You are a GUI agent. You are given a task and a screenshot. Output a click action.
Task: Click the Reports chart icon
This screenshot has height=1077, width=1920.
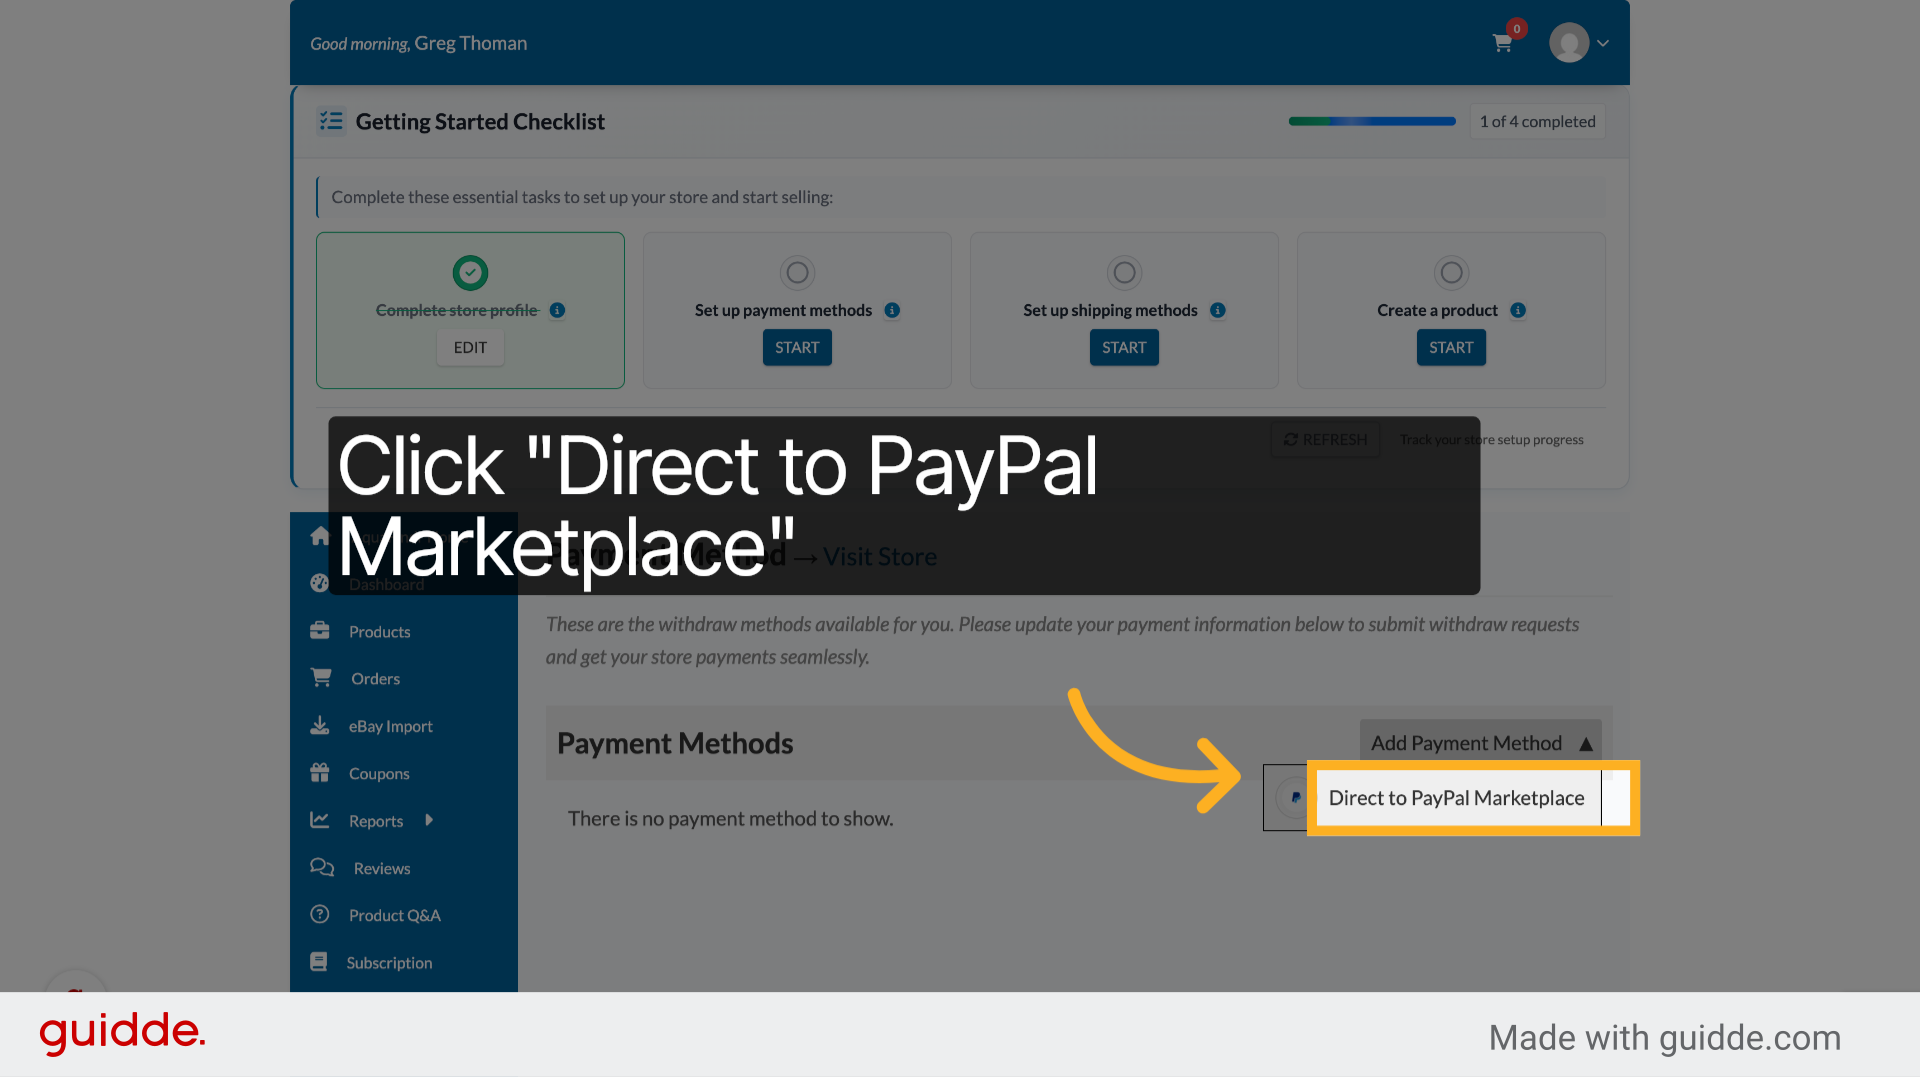coord(320,820)
